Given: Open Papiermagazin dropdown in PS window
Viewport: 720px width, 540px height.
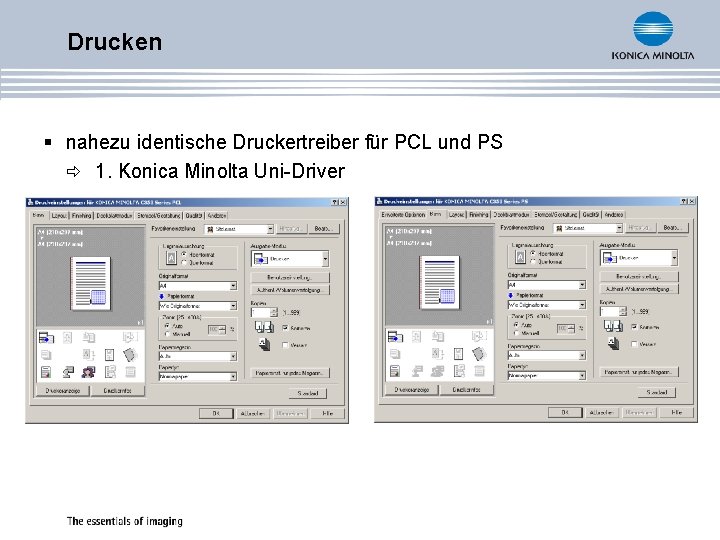Looking at the screenshot, I should coord(547,355).
